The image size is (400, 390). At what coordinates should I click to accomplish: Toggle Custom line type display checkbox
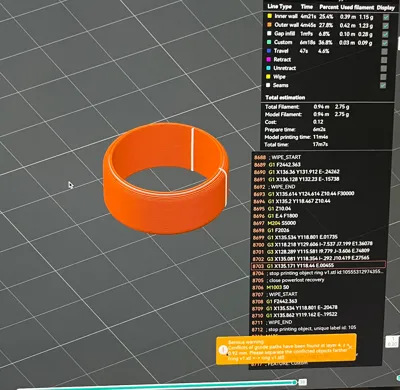tap(385, 43)
